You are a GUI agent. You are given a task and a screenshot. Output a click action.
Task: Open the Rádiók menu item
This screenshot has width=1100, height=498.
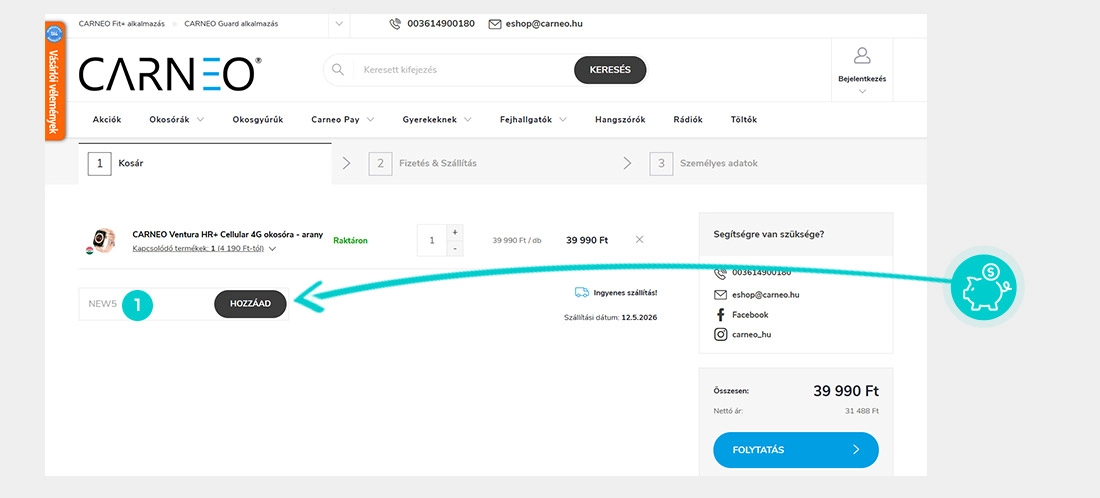(x=688, y=119)
